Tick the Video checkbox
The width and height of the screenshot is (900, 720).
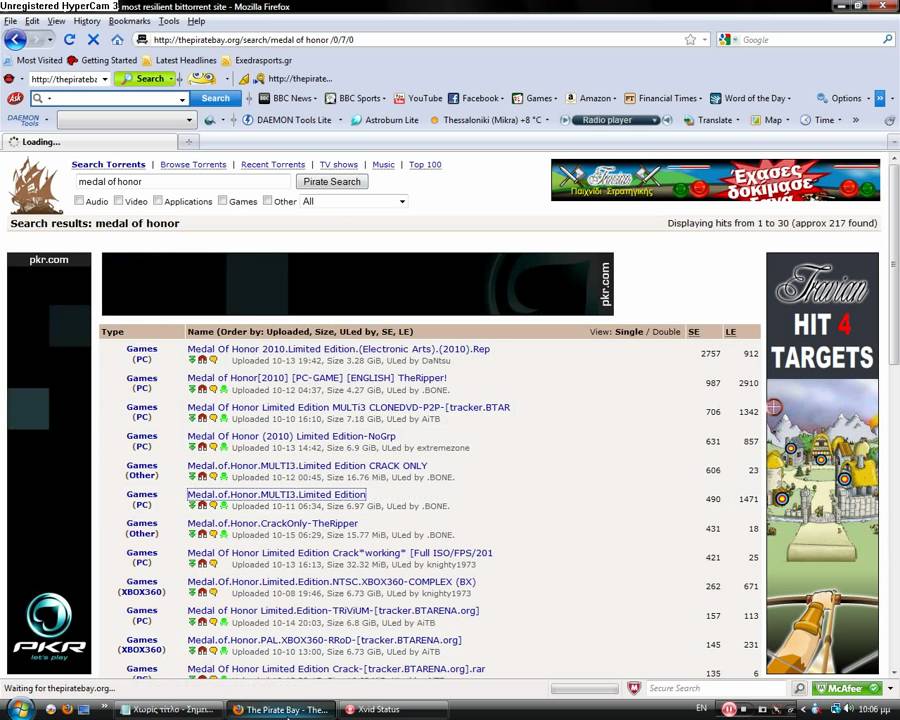(118, 200)
